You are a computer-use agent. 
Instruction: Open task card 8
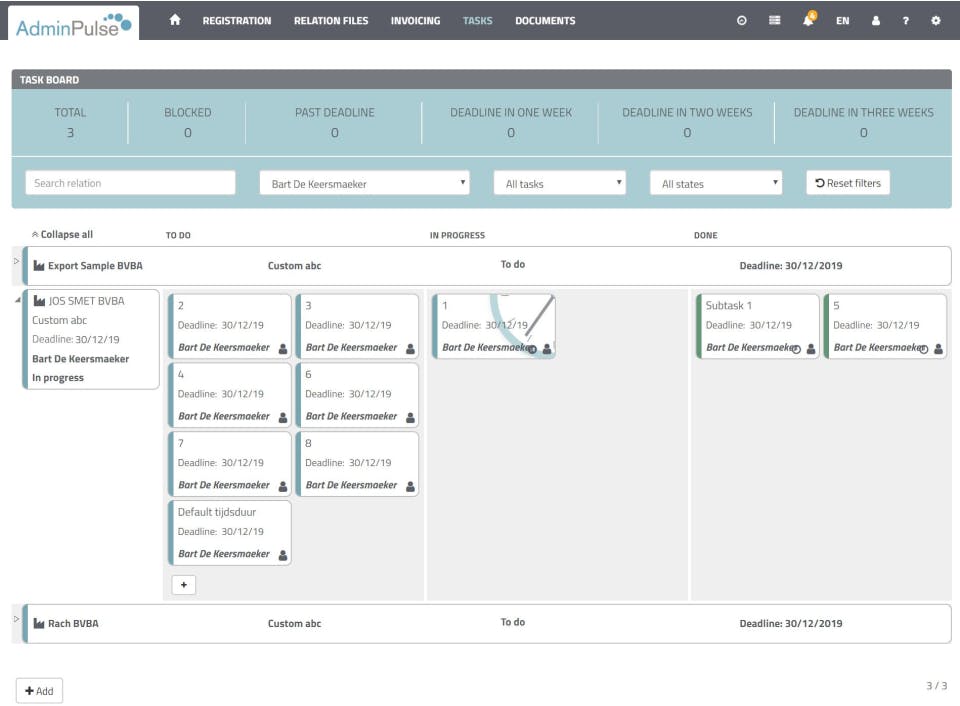tap(357, 464)
